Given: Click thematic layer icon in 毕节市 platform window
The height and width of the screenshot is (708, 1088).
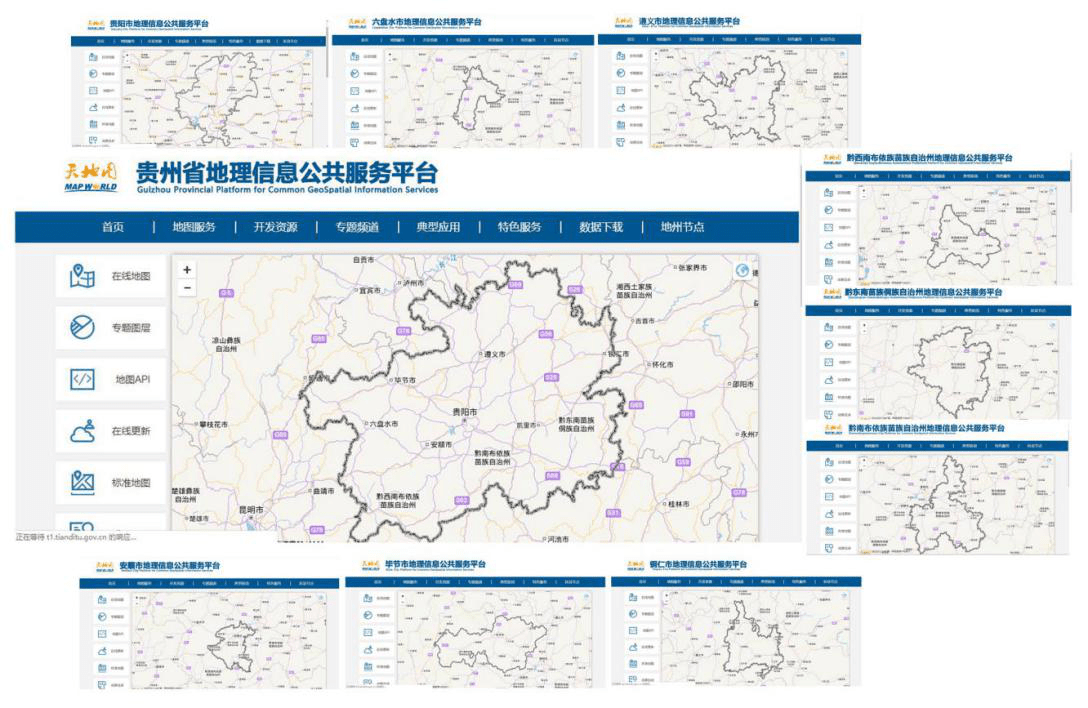Looking at the screenshot, I should point(368,615).
